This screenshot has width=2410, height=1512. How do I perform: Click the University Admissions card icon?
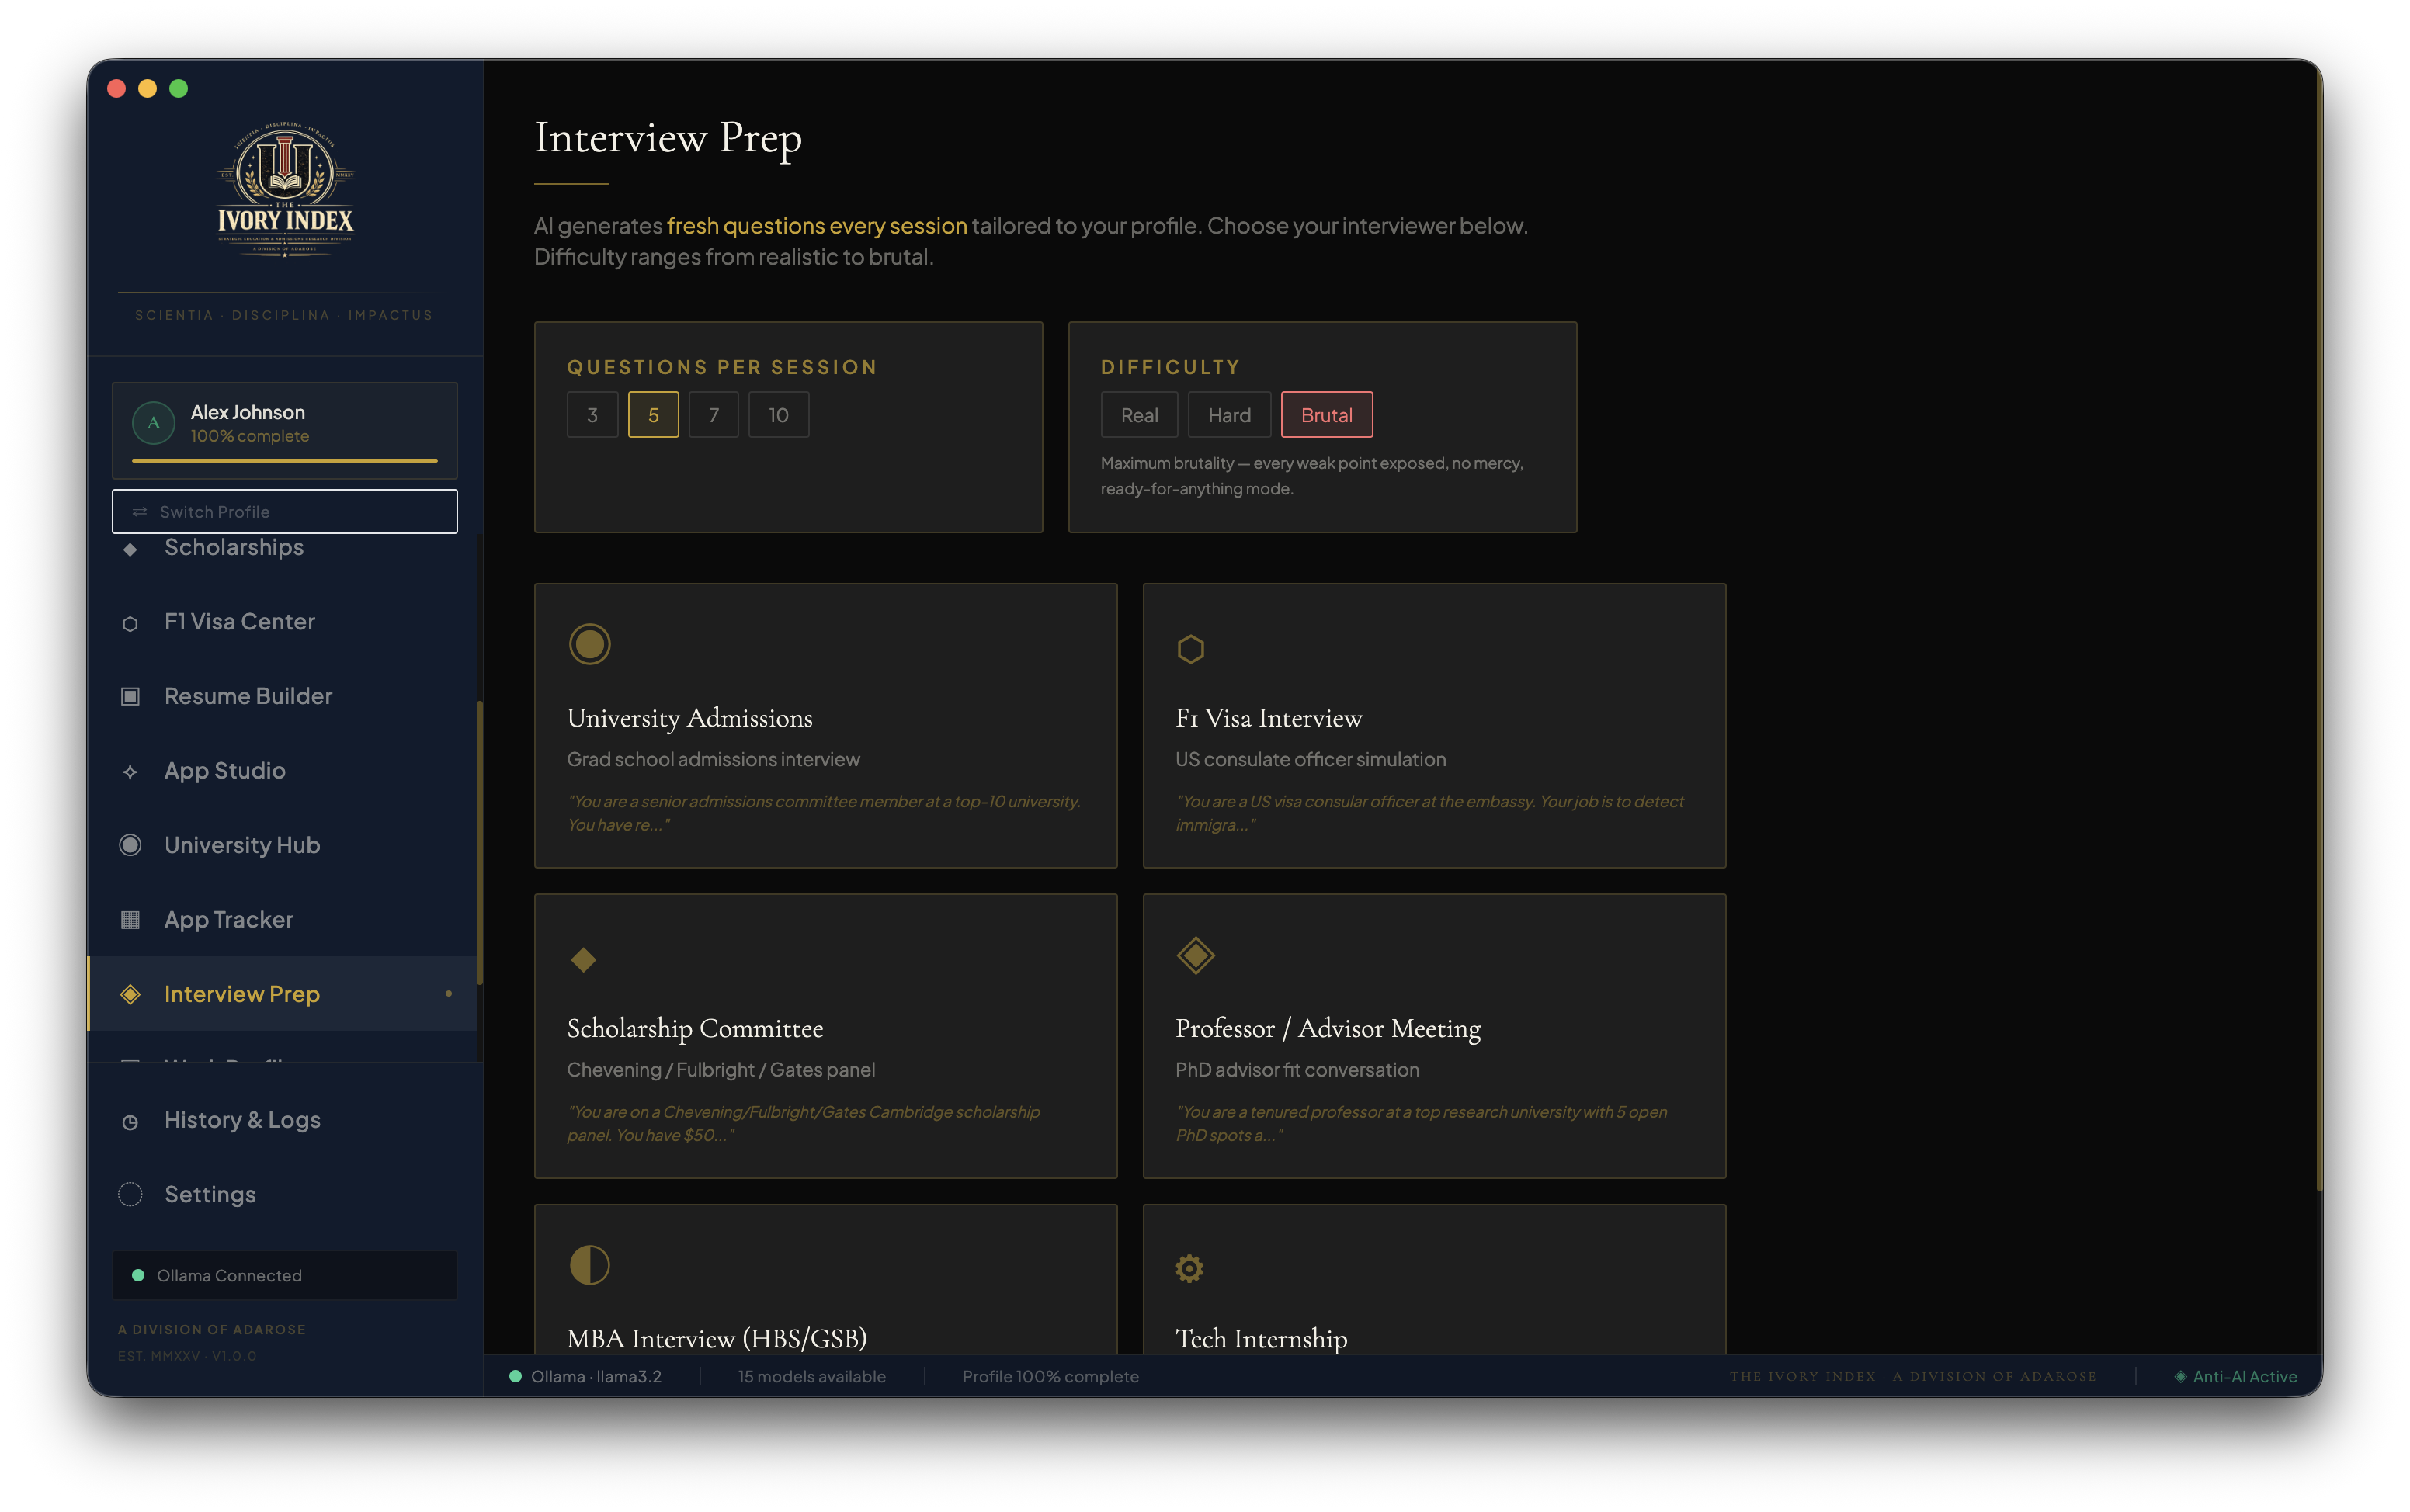pyautogui.click(x=589, y=643)
